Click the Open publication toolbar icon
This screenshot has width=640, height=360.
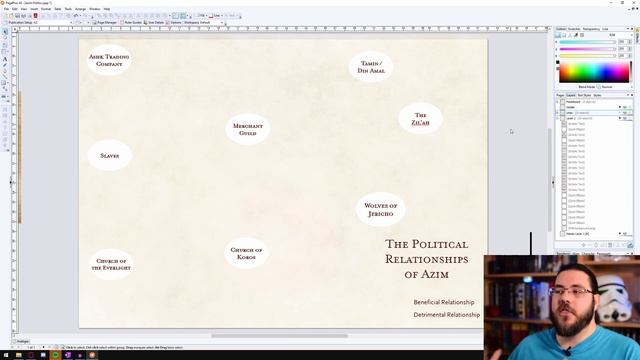pyautogui.click(x=11, y=16)
